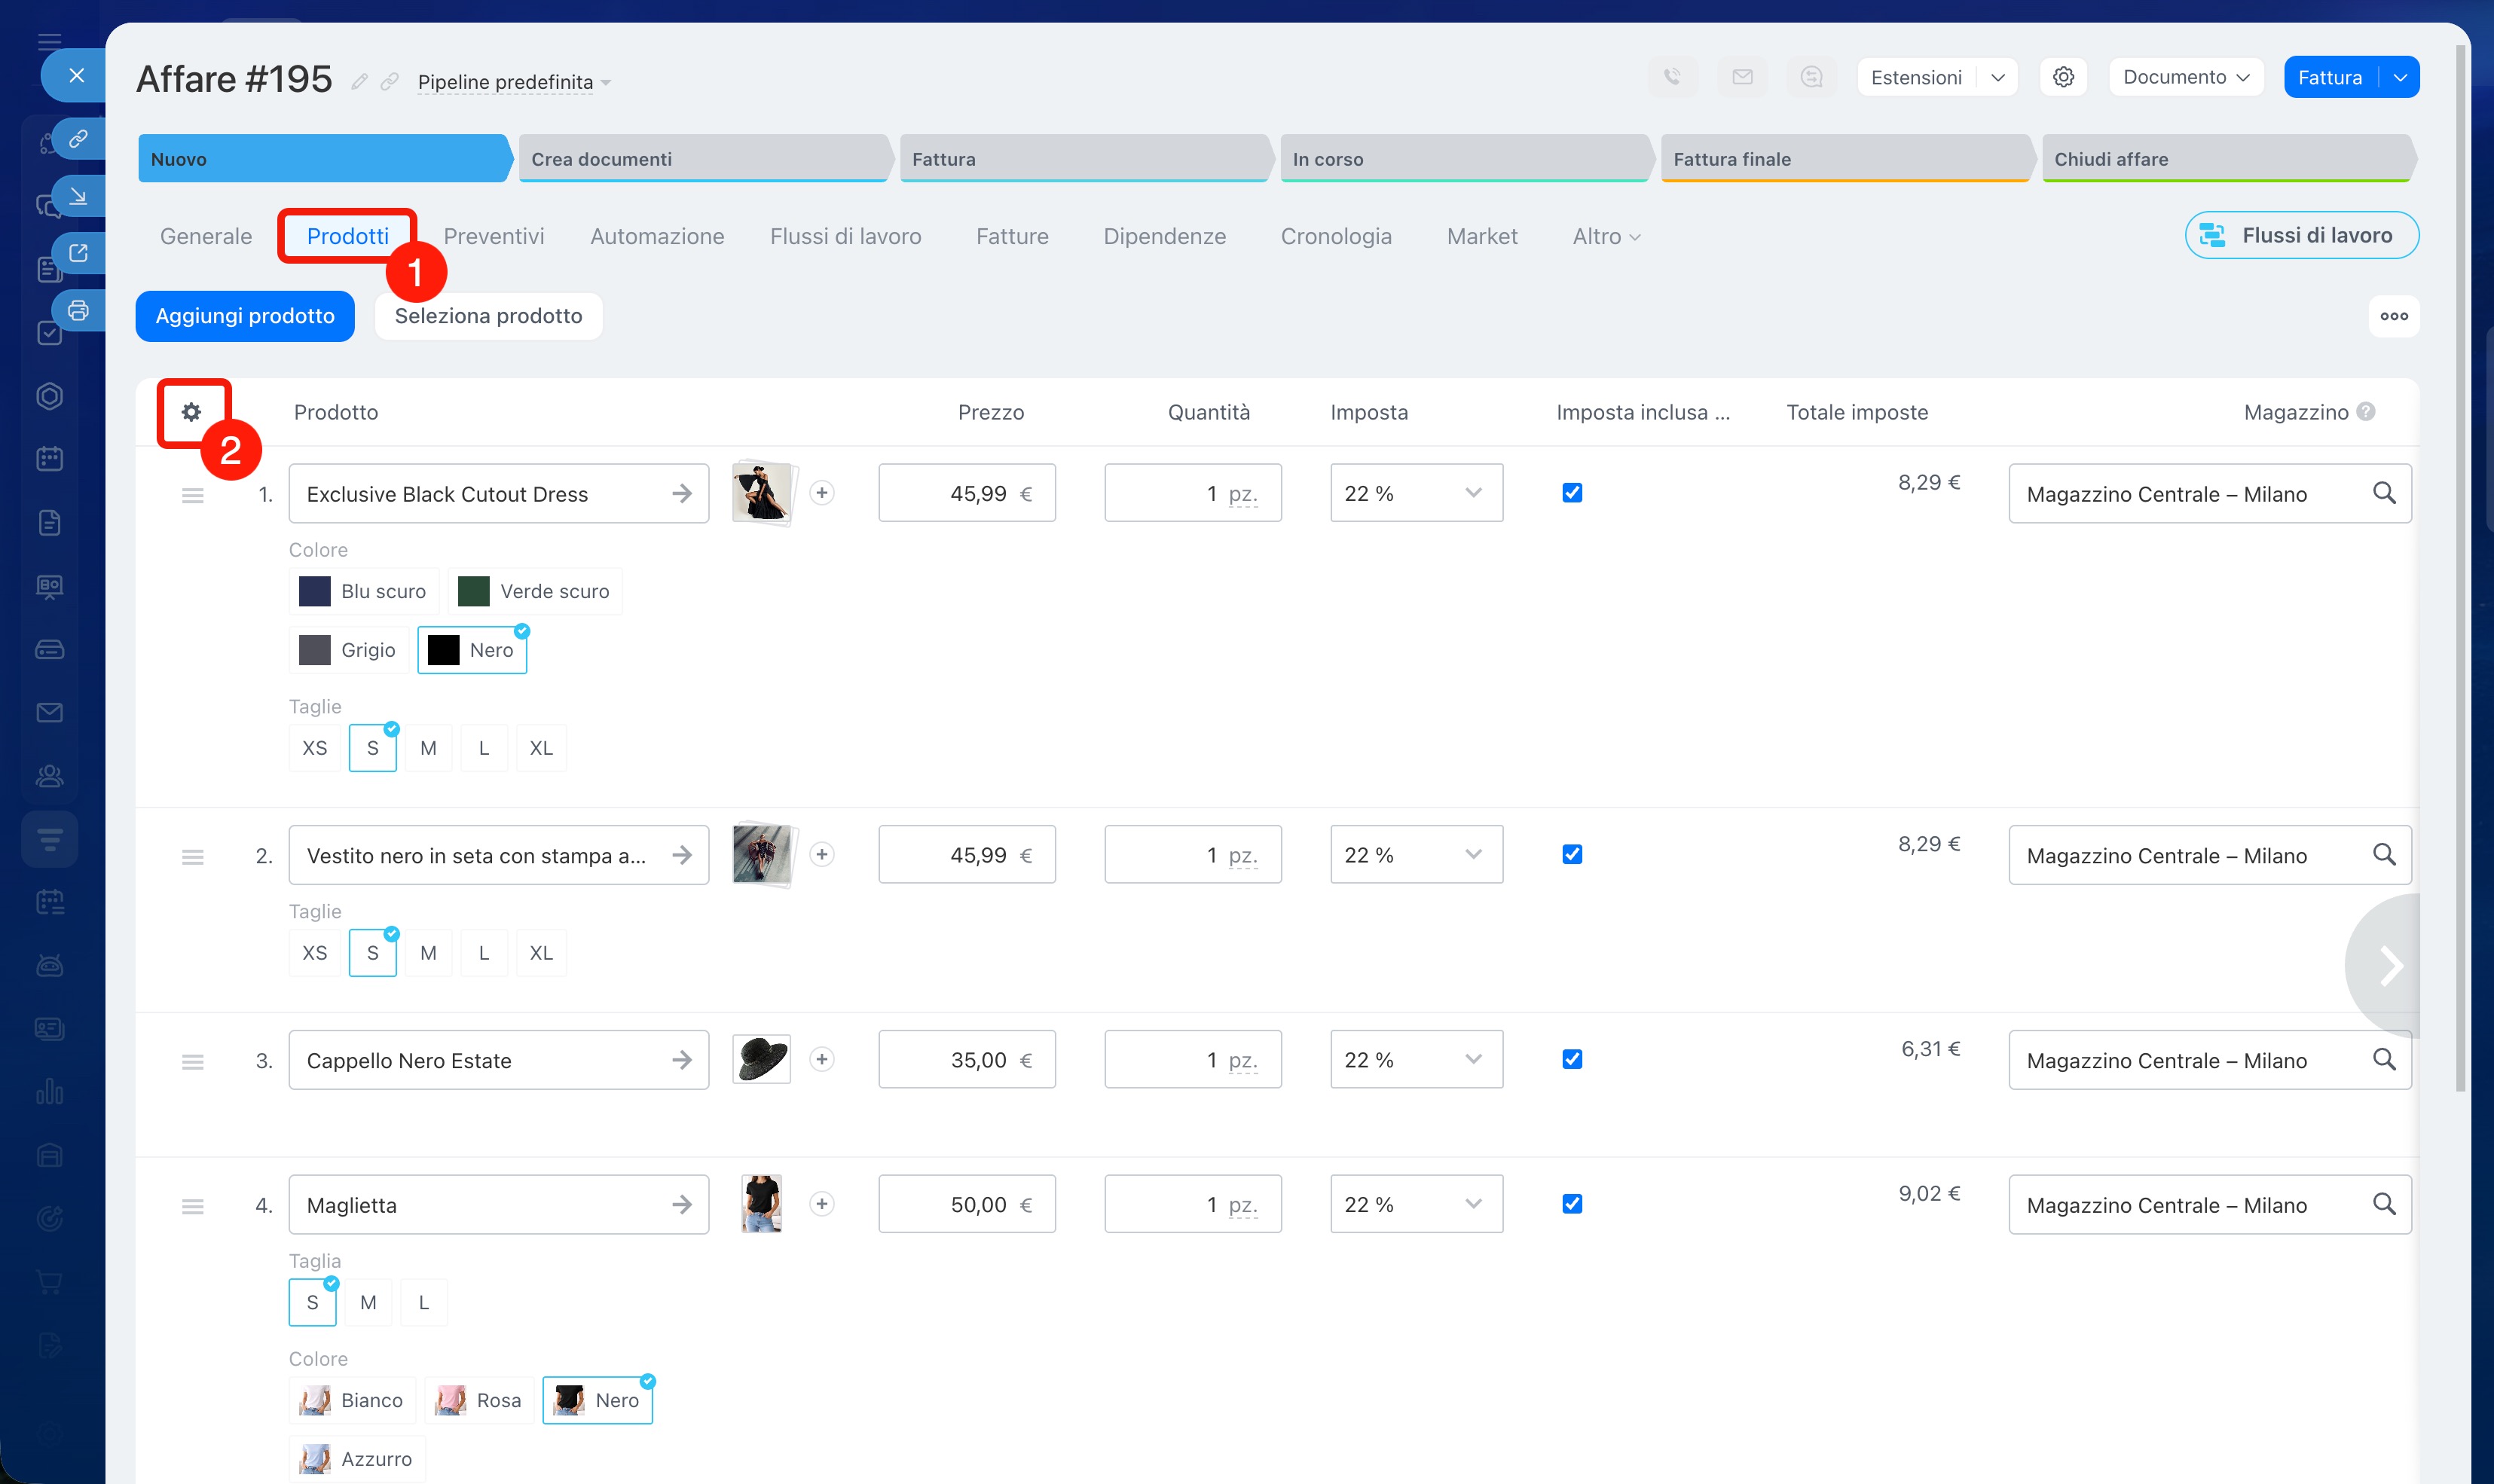
Task: Uncheck tax included for Exclusive Black Cutout Dress
Action: coord(1572,493)
